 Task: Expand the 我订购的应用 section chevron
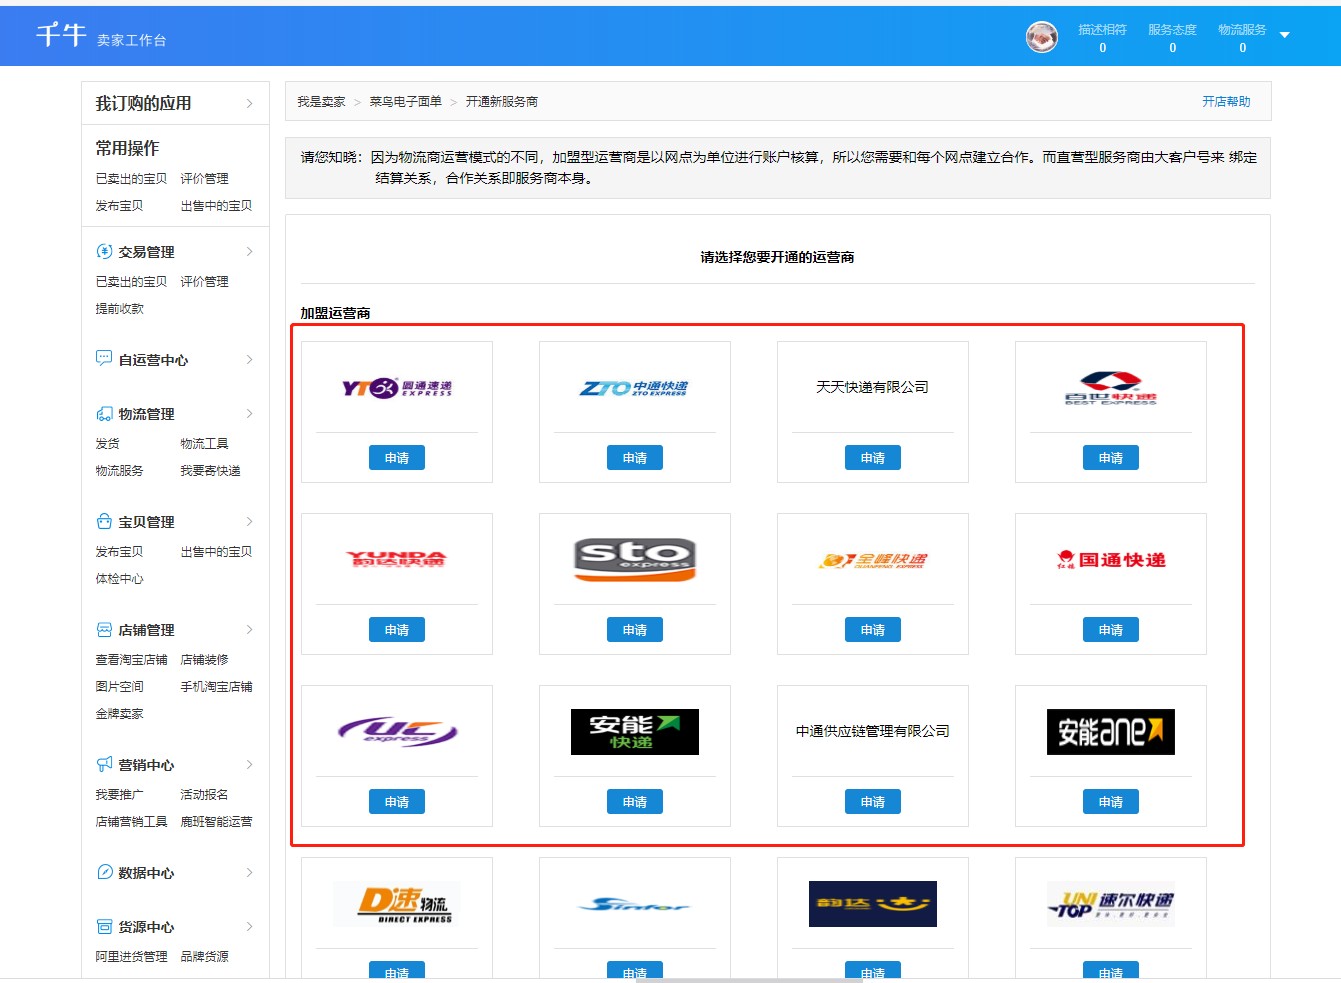point(249,103)
